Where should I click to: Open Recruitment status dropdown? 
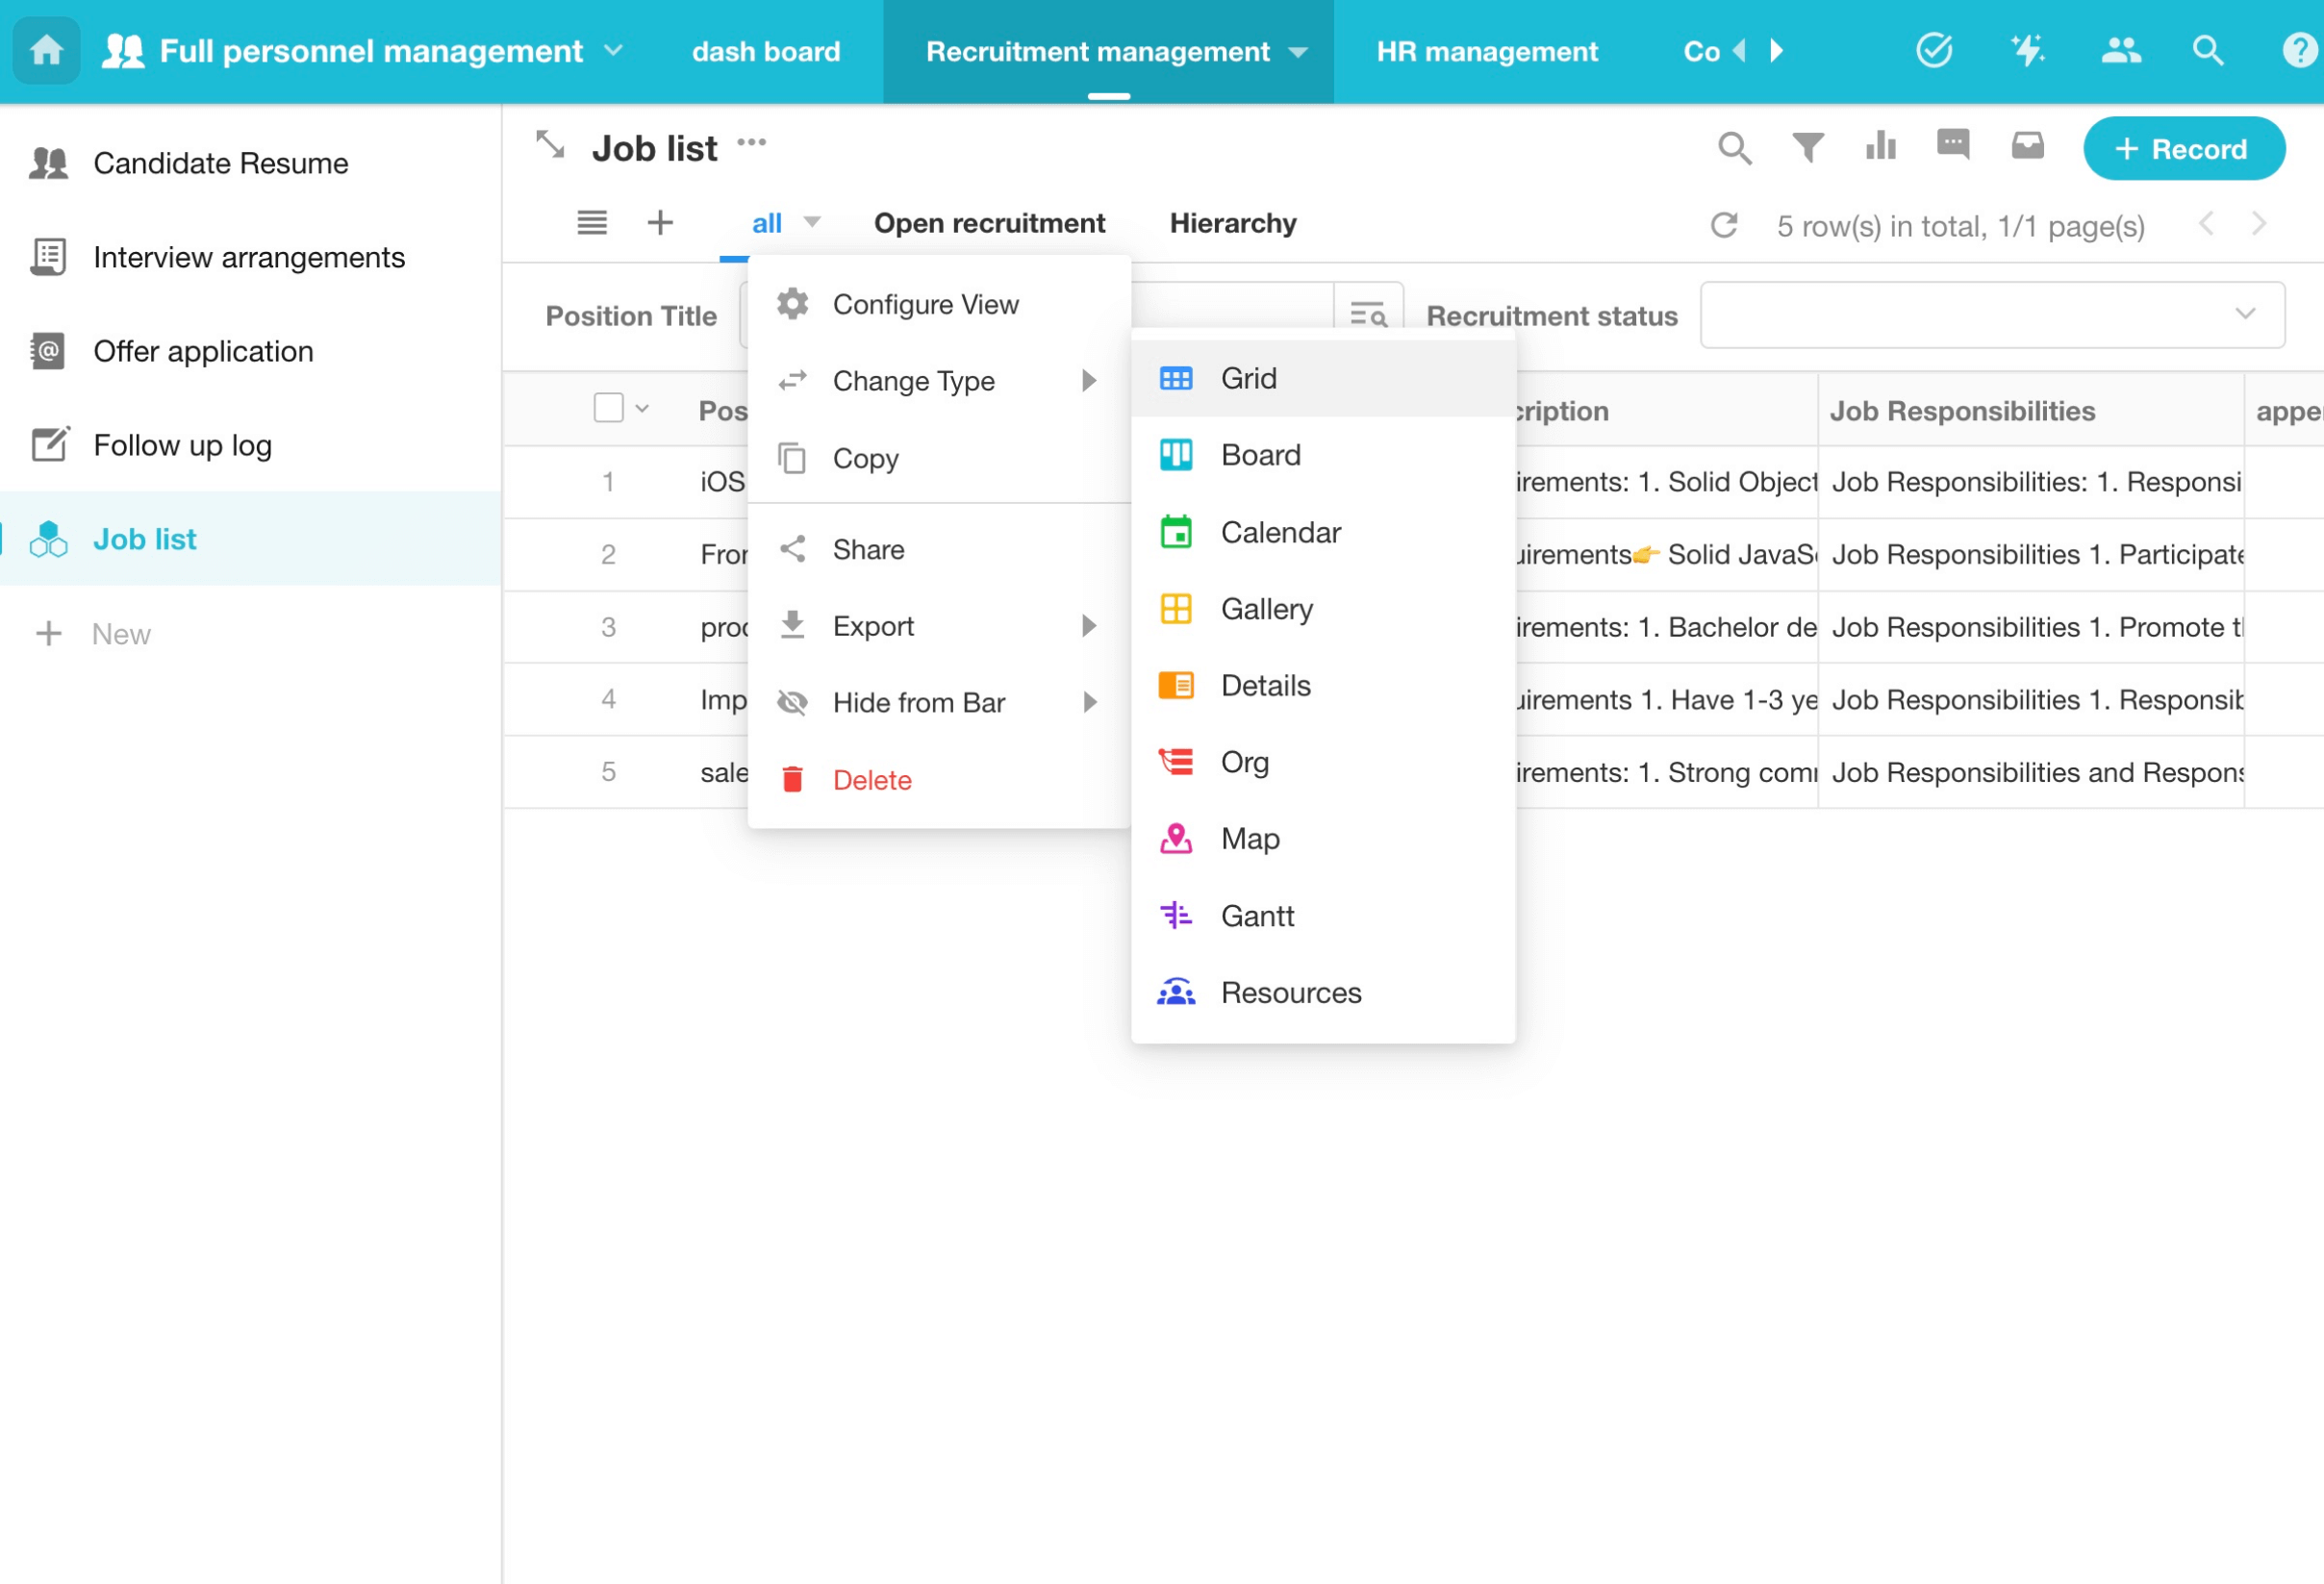click(x=1991, y=315)
